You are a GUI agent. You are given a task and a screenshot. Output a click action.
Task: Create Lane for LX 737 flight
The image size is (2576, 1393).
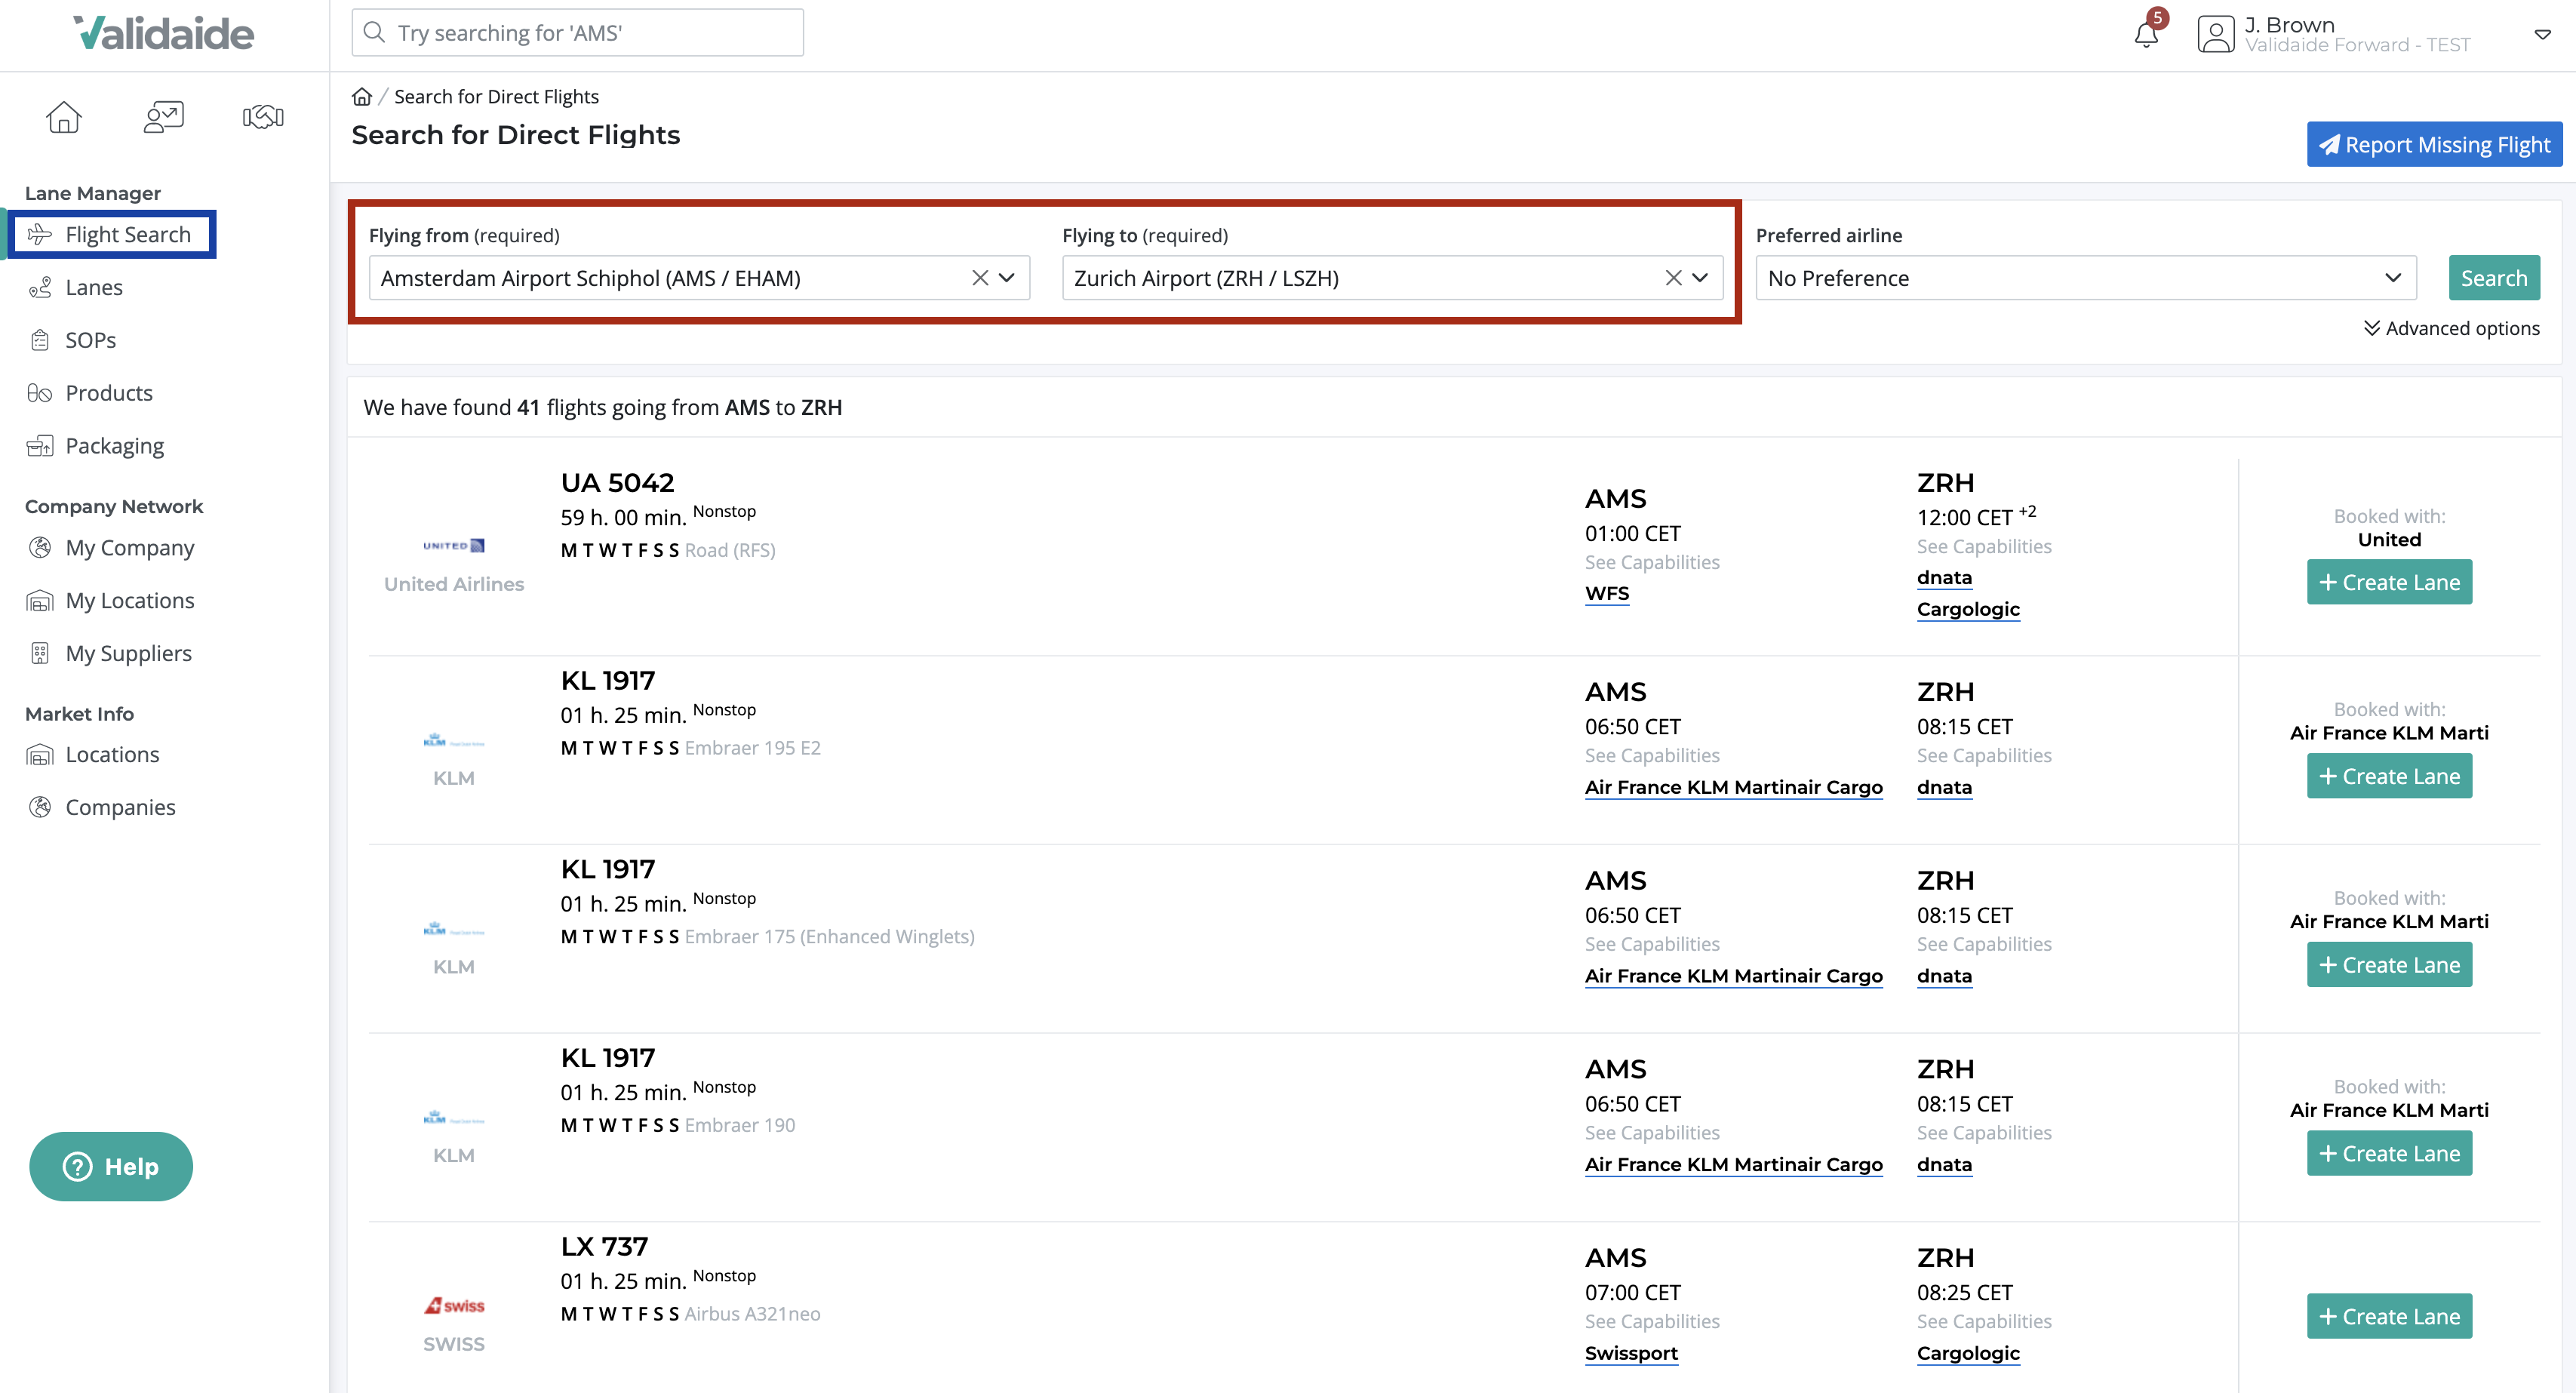(2389, 1316)
